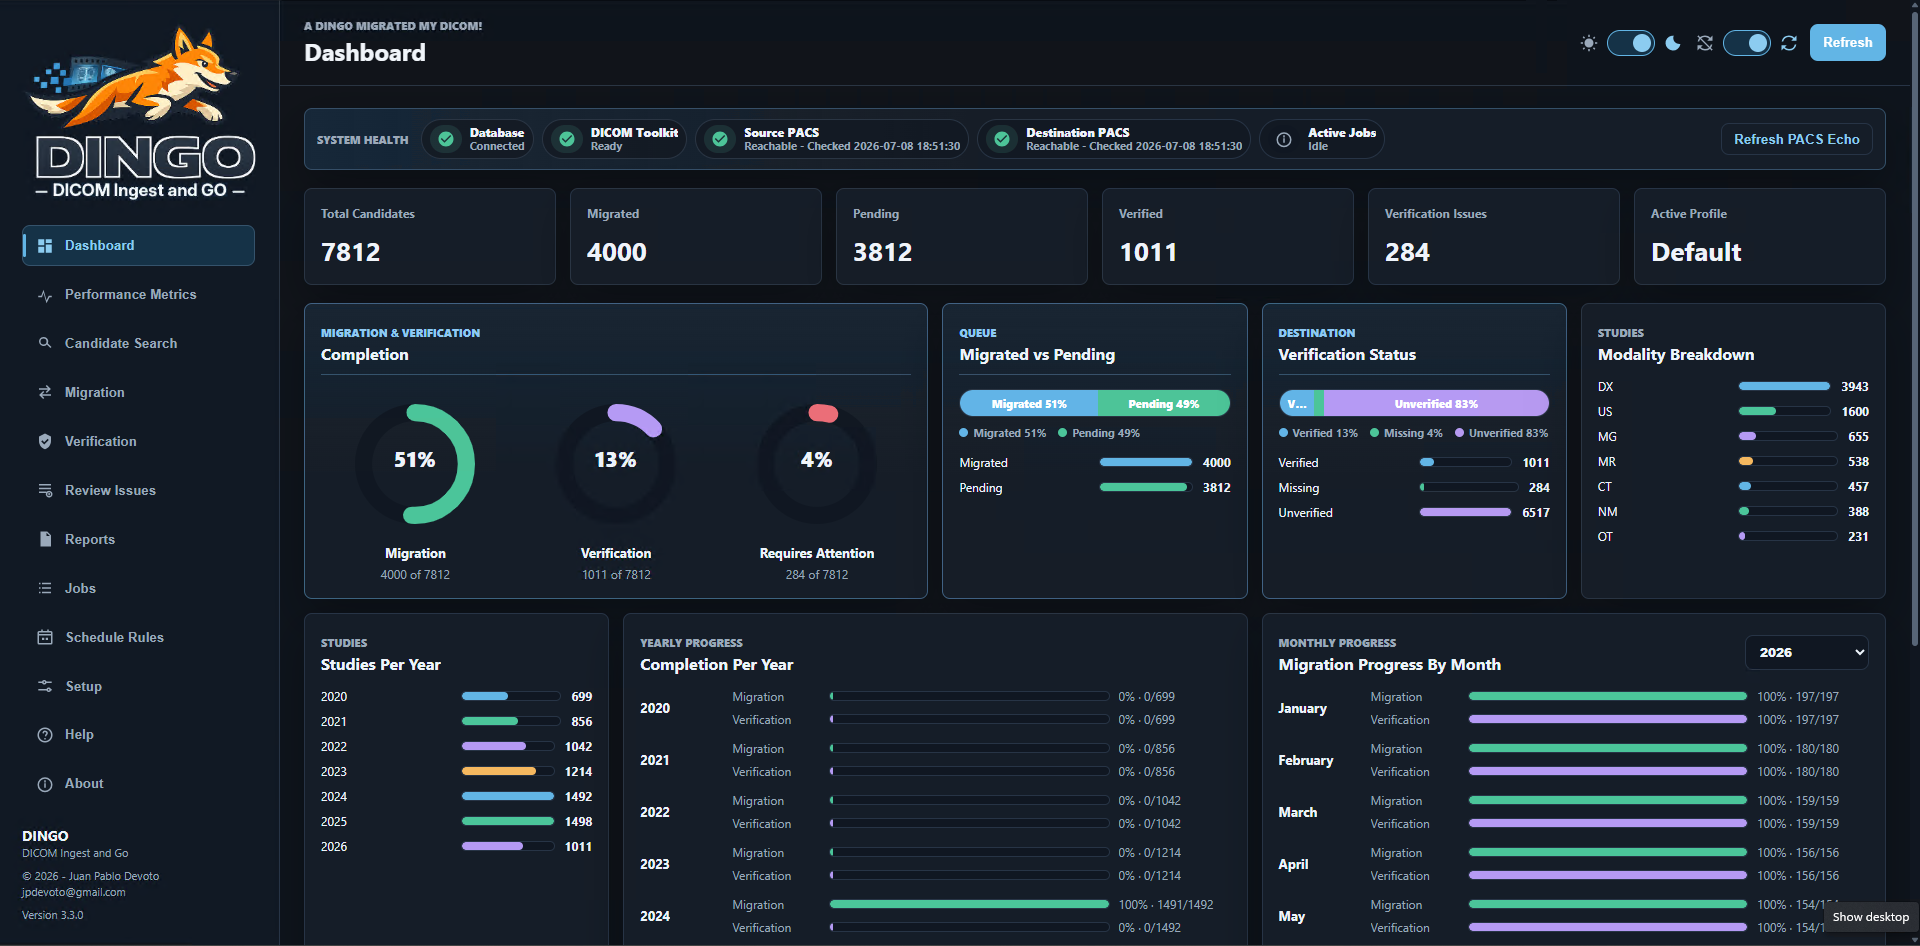1920x946 pixels.
Task: Click the 51% Migration donut chart
Action: [415, 463]
